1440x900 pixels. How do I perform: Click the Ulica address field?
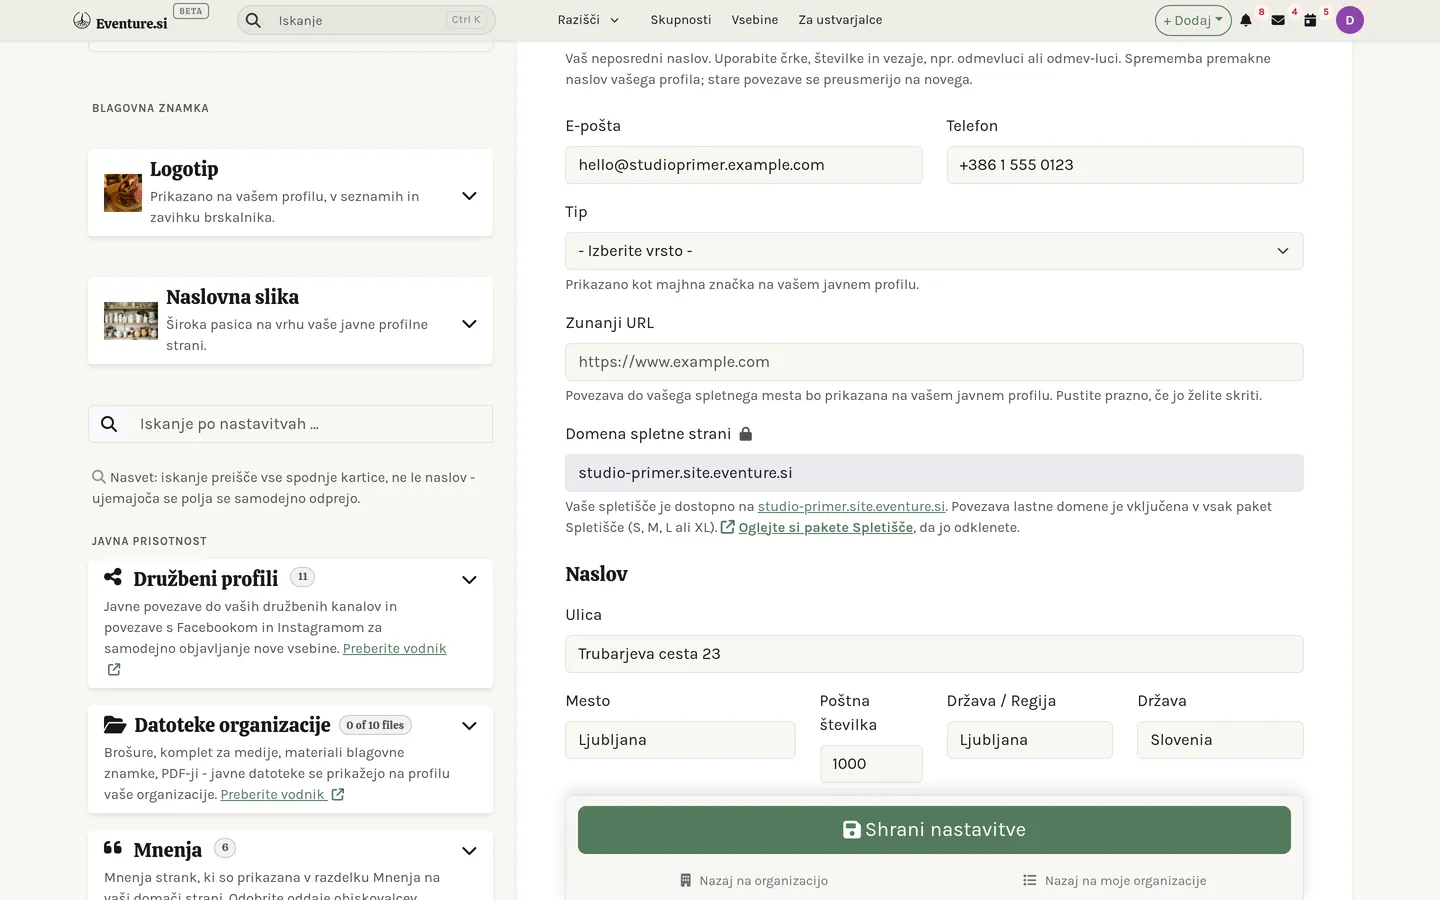click(934, 654)
